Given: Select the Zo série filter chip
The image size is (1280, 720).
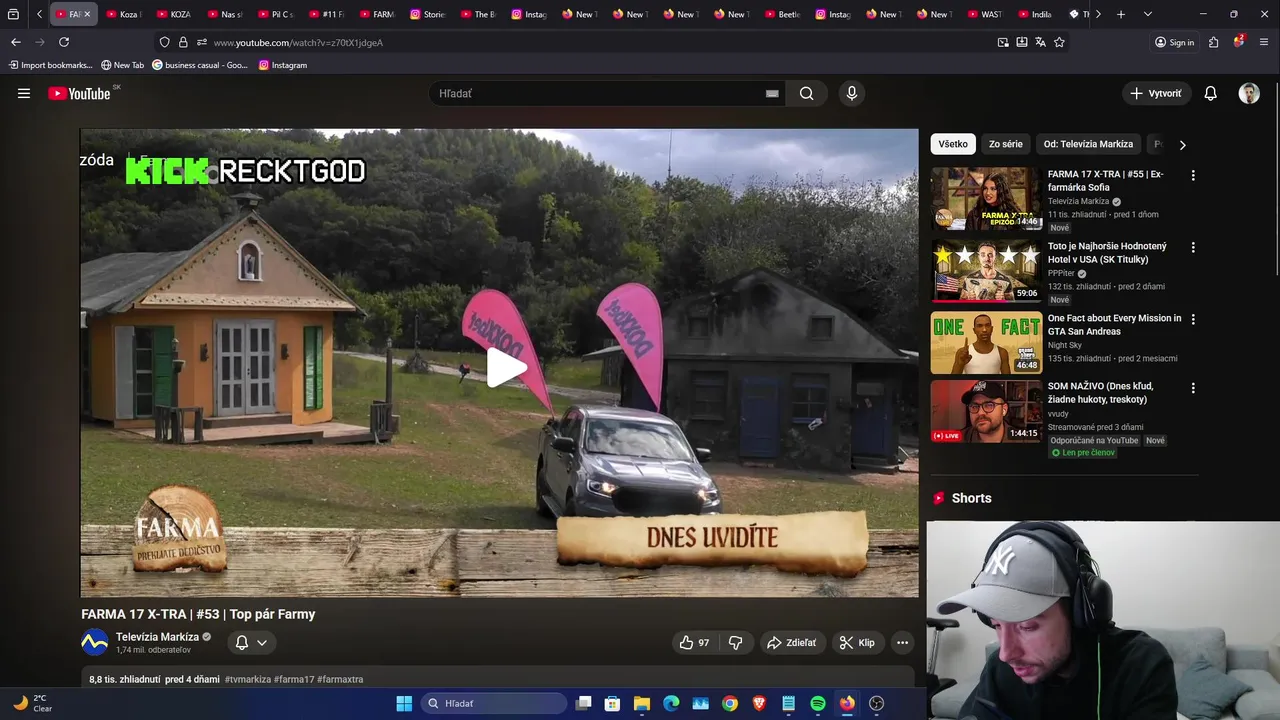Looking at the screenshot, I should [x=1006, y=144].
